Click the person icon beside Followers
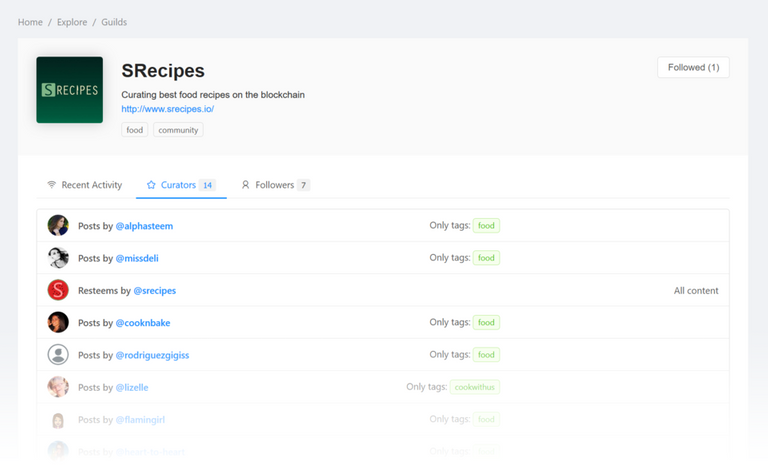This screenshot has width=768, height=468. pos(245,185)
